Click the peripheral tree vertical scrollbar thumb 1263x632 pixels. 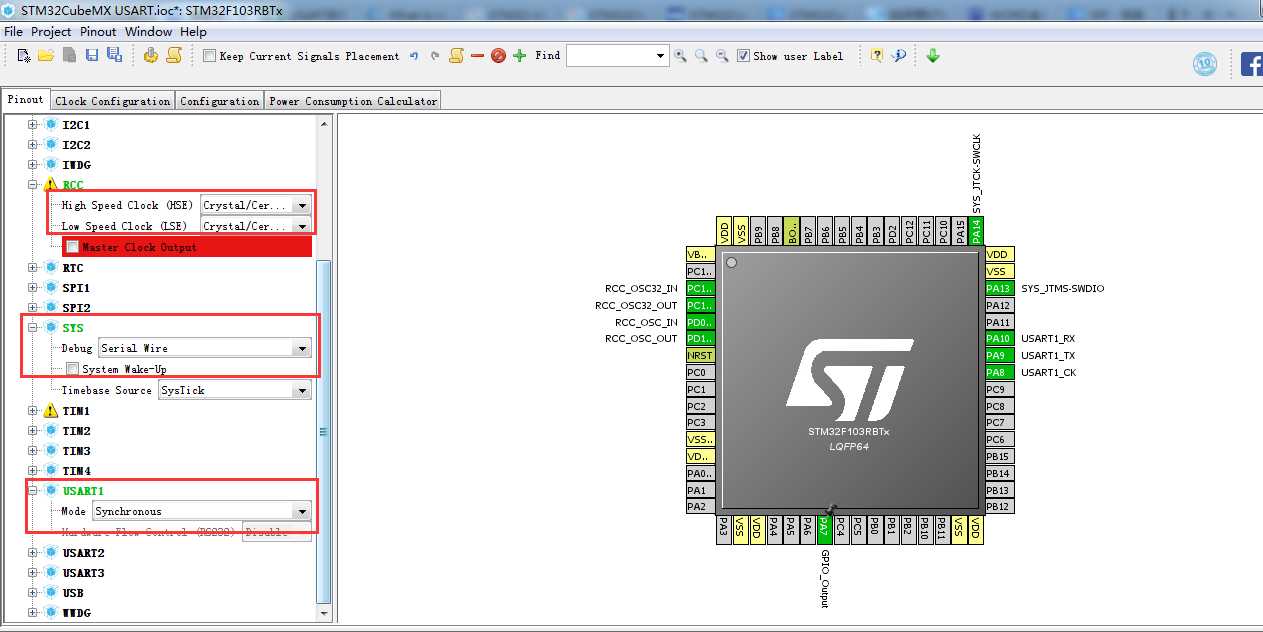coord(323,430)
